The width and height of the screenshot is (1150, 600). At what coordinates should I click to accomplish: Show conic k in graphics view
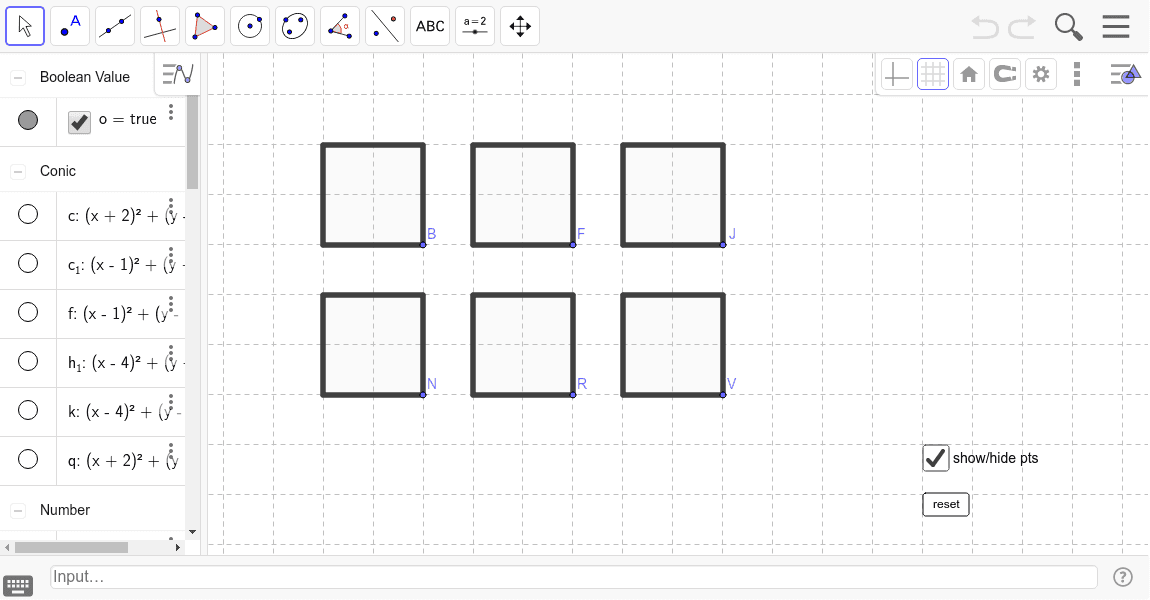28,409
